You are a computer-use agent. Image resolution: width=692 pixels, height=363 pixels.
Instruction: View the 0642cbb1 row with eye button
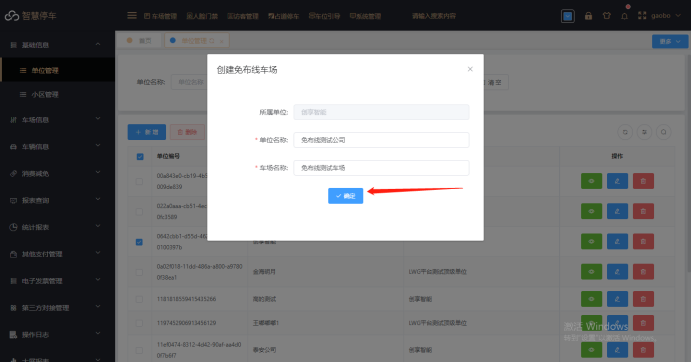click(x=591, y=241)
